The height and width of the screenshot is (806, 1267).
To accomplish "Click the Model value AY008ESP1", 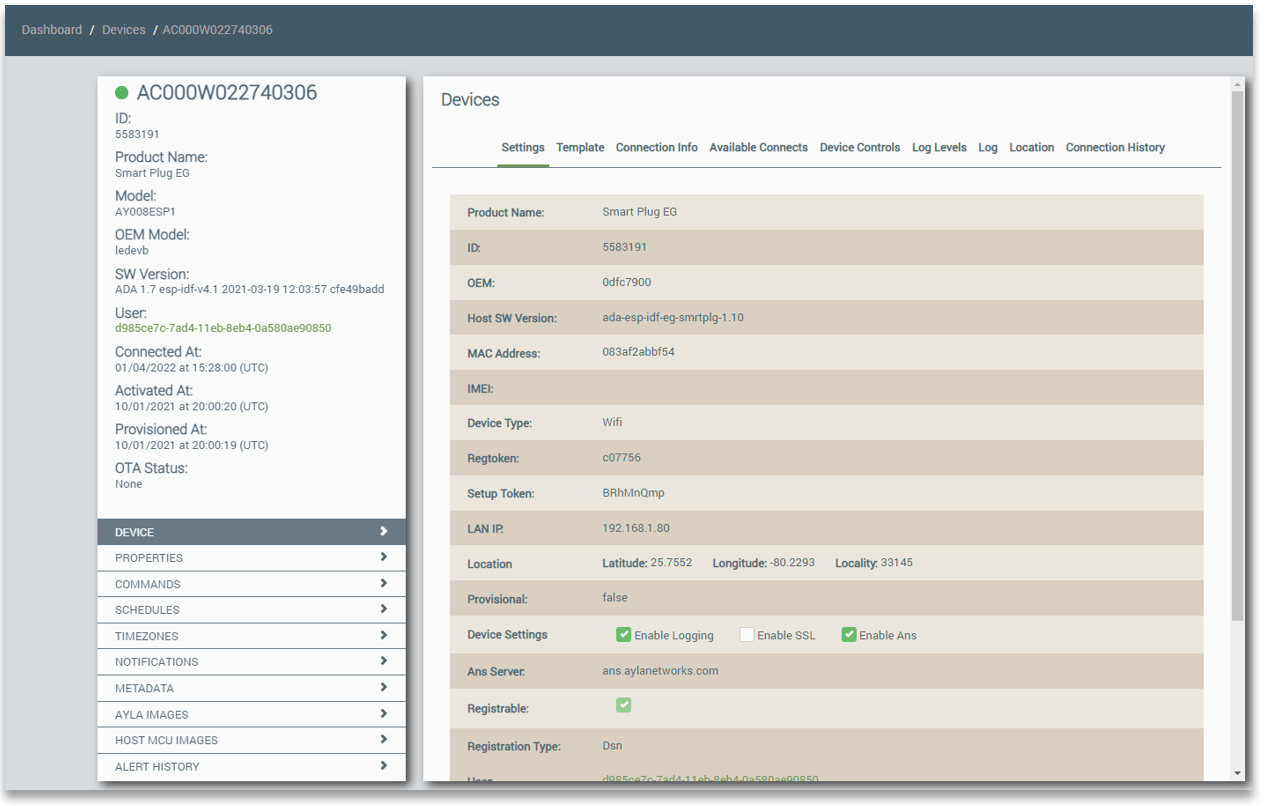I will click(145, 212).
